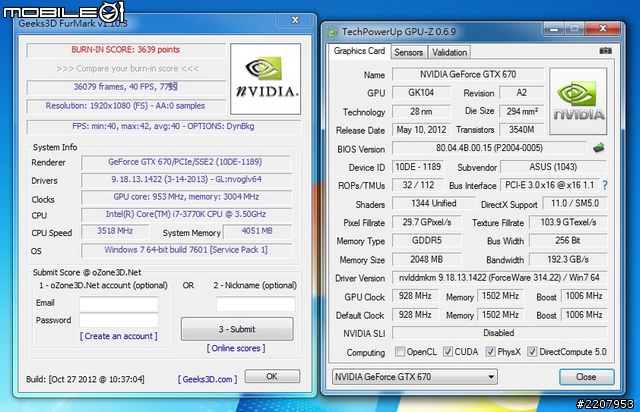The width and height of the screenshot is (640, 412).
Task: Open the NVIDIA GeForce GTX 670 GPU selector dropdown
Action: click(x=415, y=376)
